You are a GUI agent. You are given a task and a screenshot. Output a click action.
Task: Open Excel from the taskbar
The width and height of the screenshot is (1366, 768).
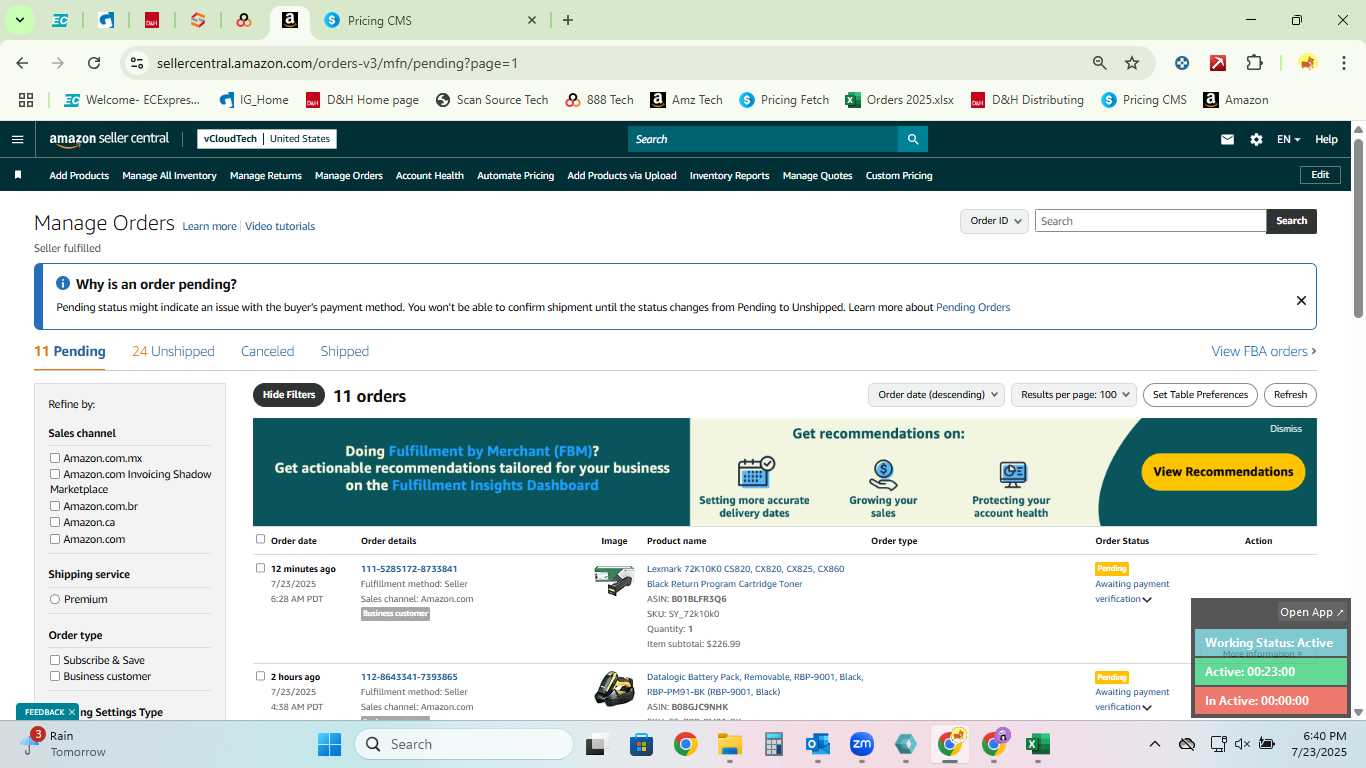tap(1037, 744)
